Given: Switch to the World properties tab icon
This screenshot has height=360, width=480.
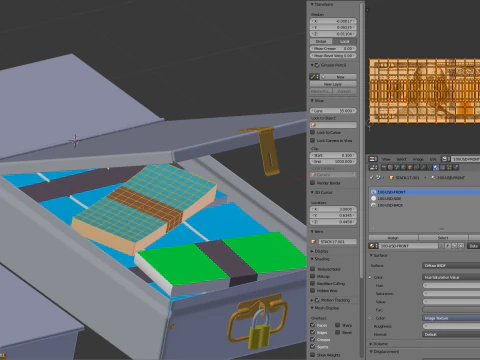Looking at the screenshot, I should pos(403,167).
